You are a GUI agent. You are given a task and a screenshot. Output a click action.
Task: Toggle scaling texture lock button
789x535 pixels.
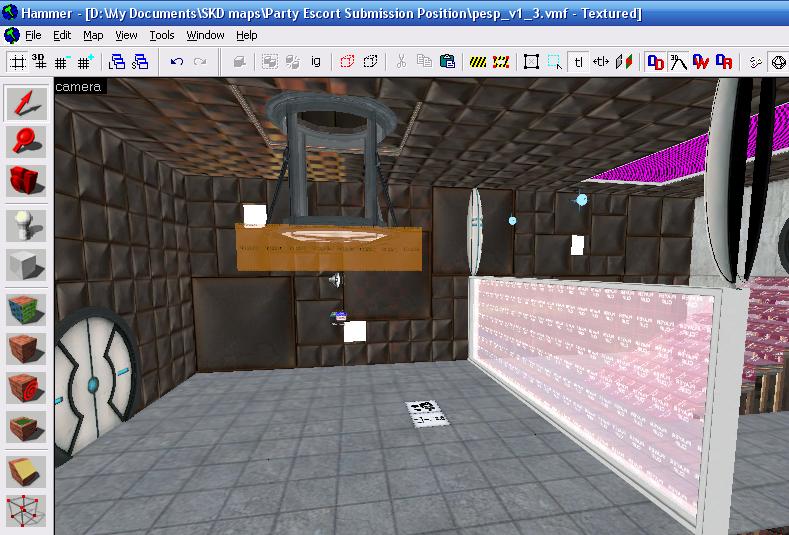(601, 62)
